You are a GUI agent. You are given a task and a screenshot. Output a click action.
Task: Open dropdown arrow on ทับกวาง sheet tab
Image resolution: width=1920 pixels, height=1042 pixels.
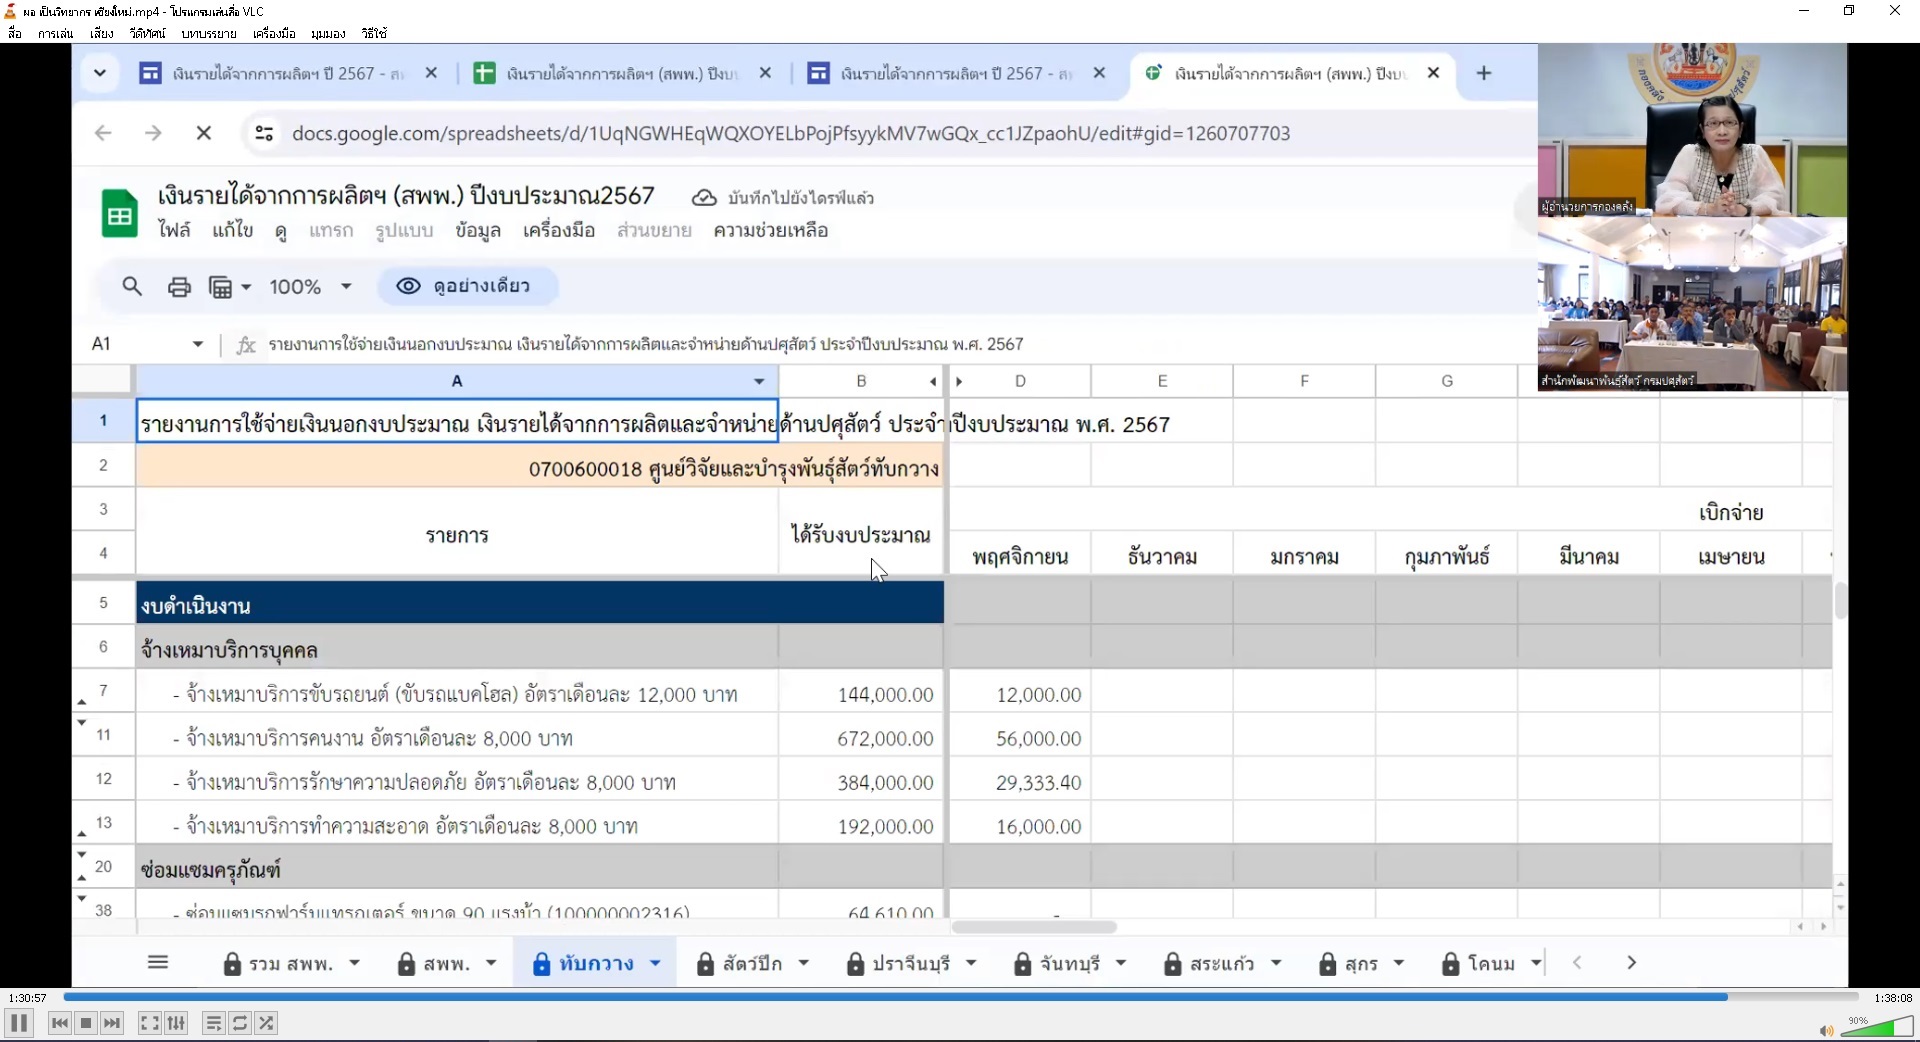pyautogui.click(x=655, y=964)
